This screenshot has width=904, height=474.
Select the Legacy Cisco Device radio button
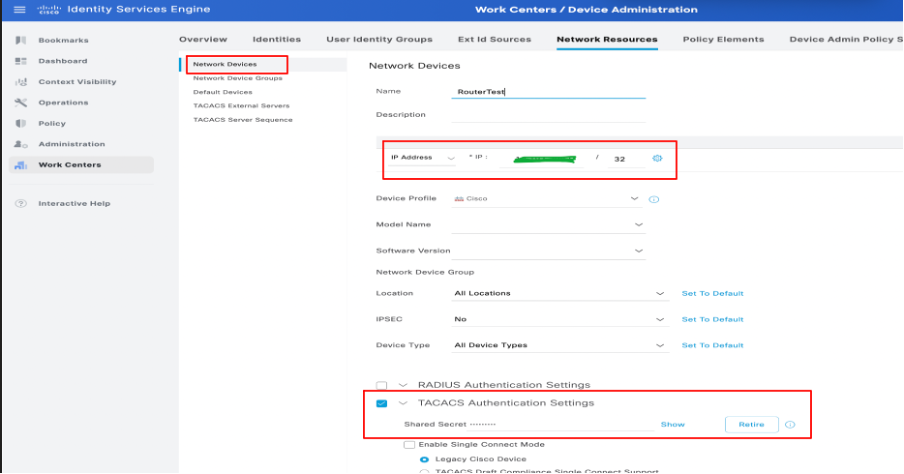point(424,460)
